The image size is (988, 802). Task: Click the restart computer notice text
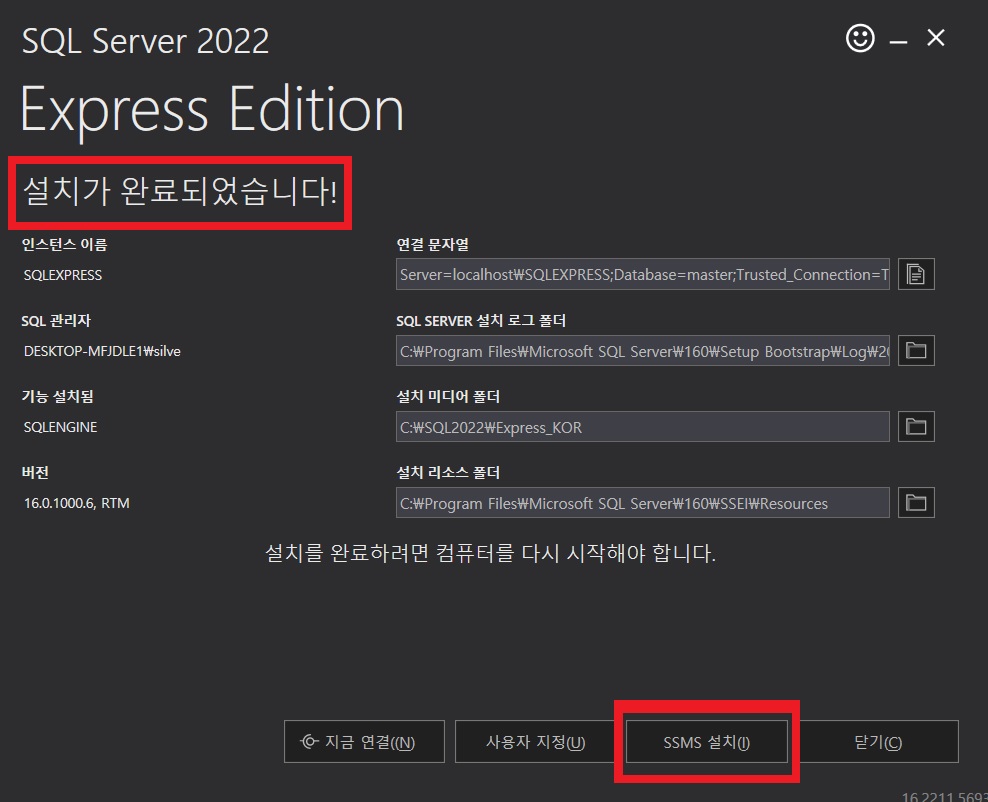pos(492,553)
